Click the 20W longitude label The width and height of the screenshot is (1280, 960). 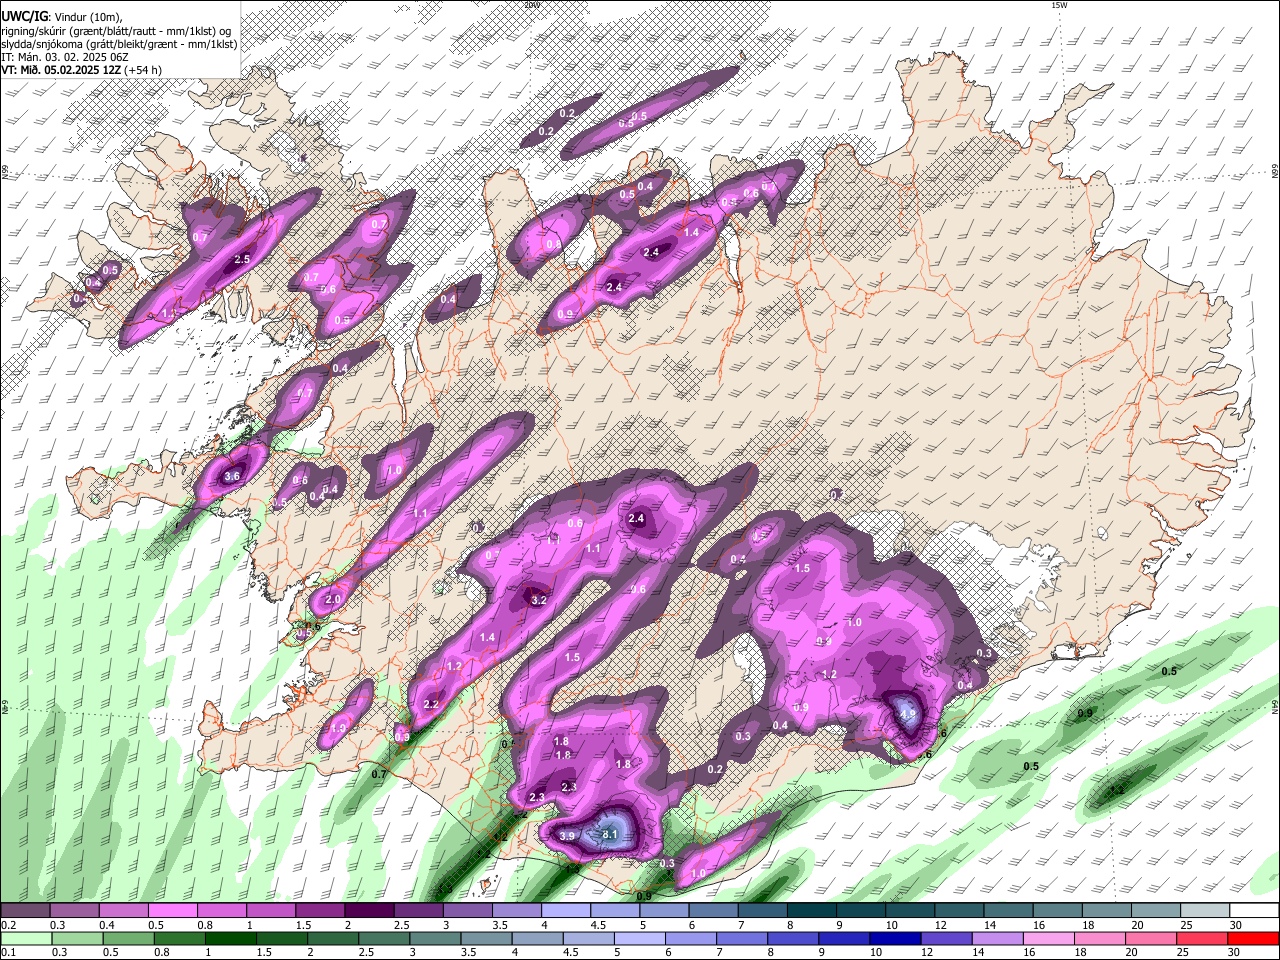[x=531, y=5]
